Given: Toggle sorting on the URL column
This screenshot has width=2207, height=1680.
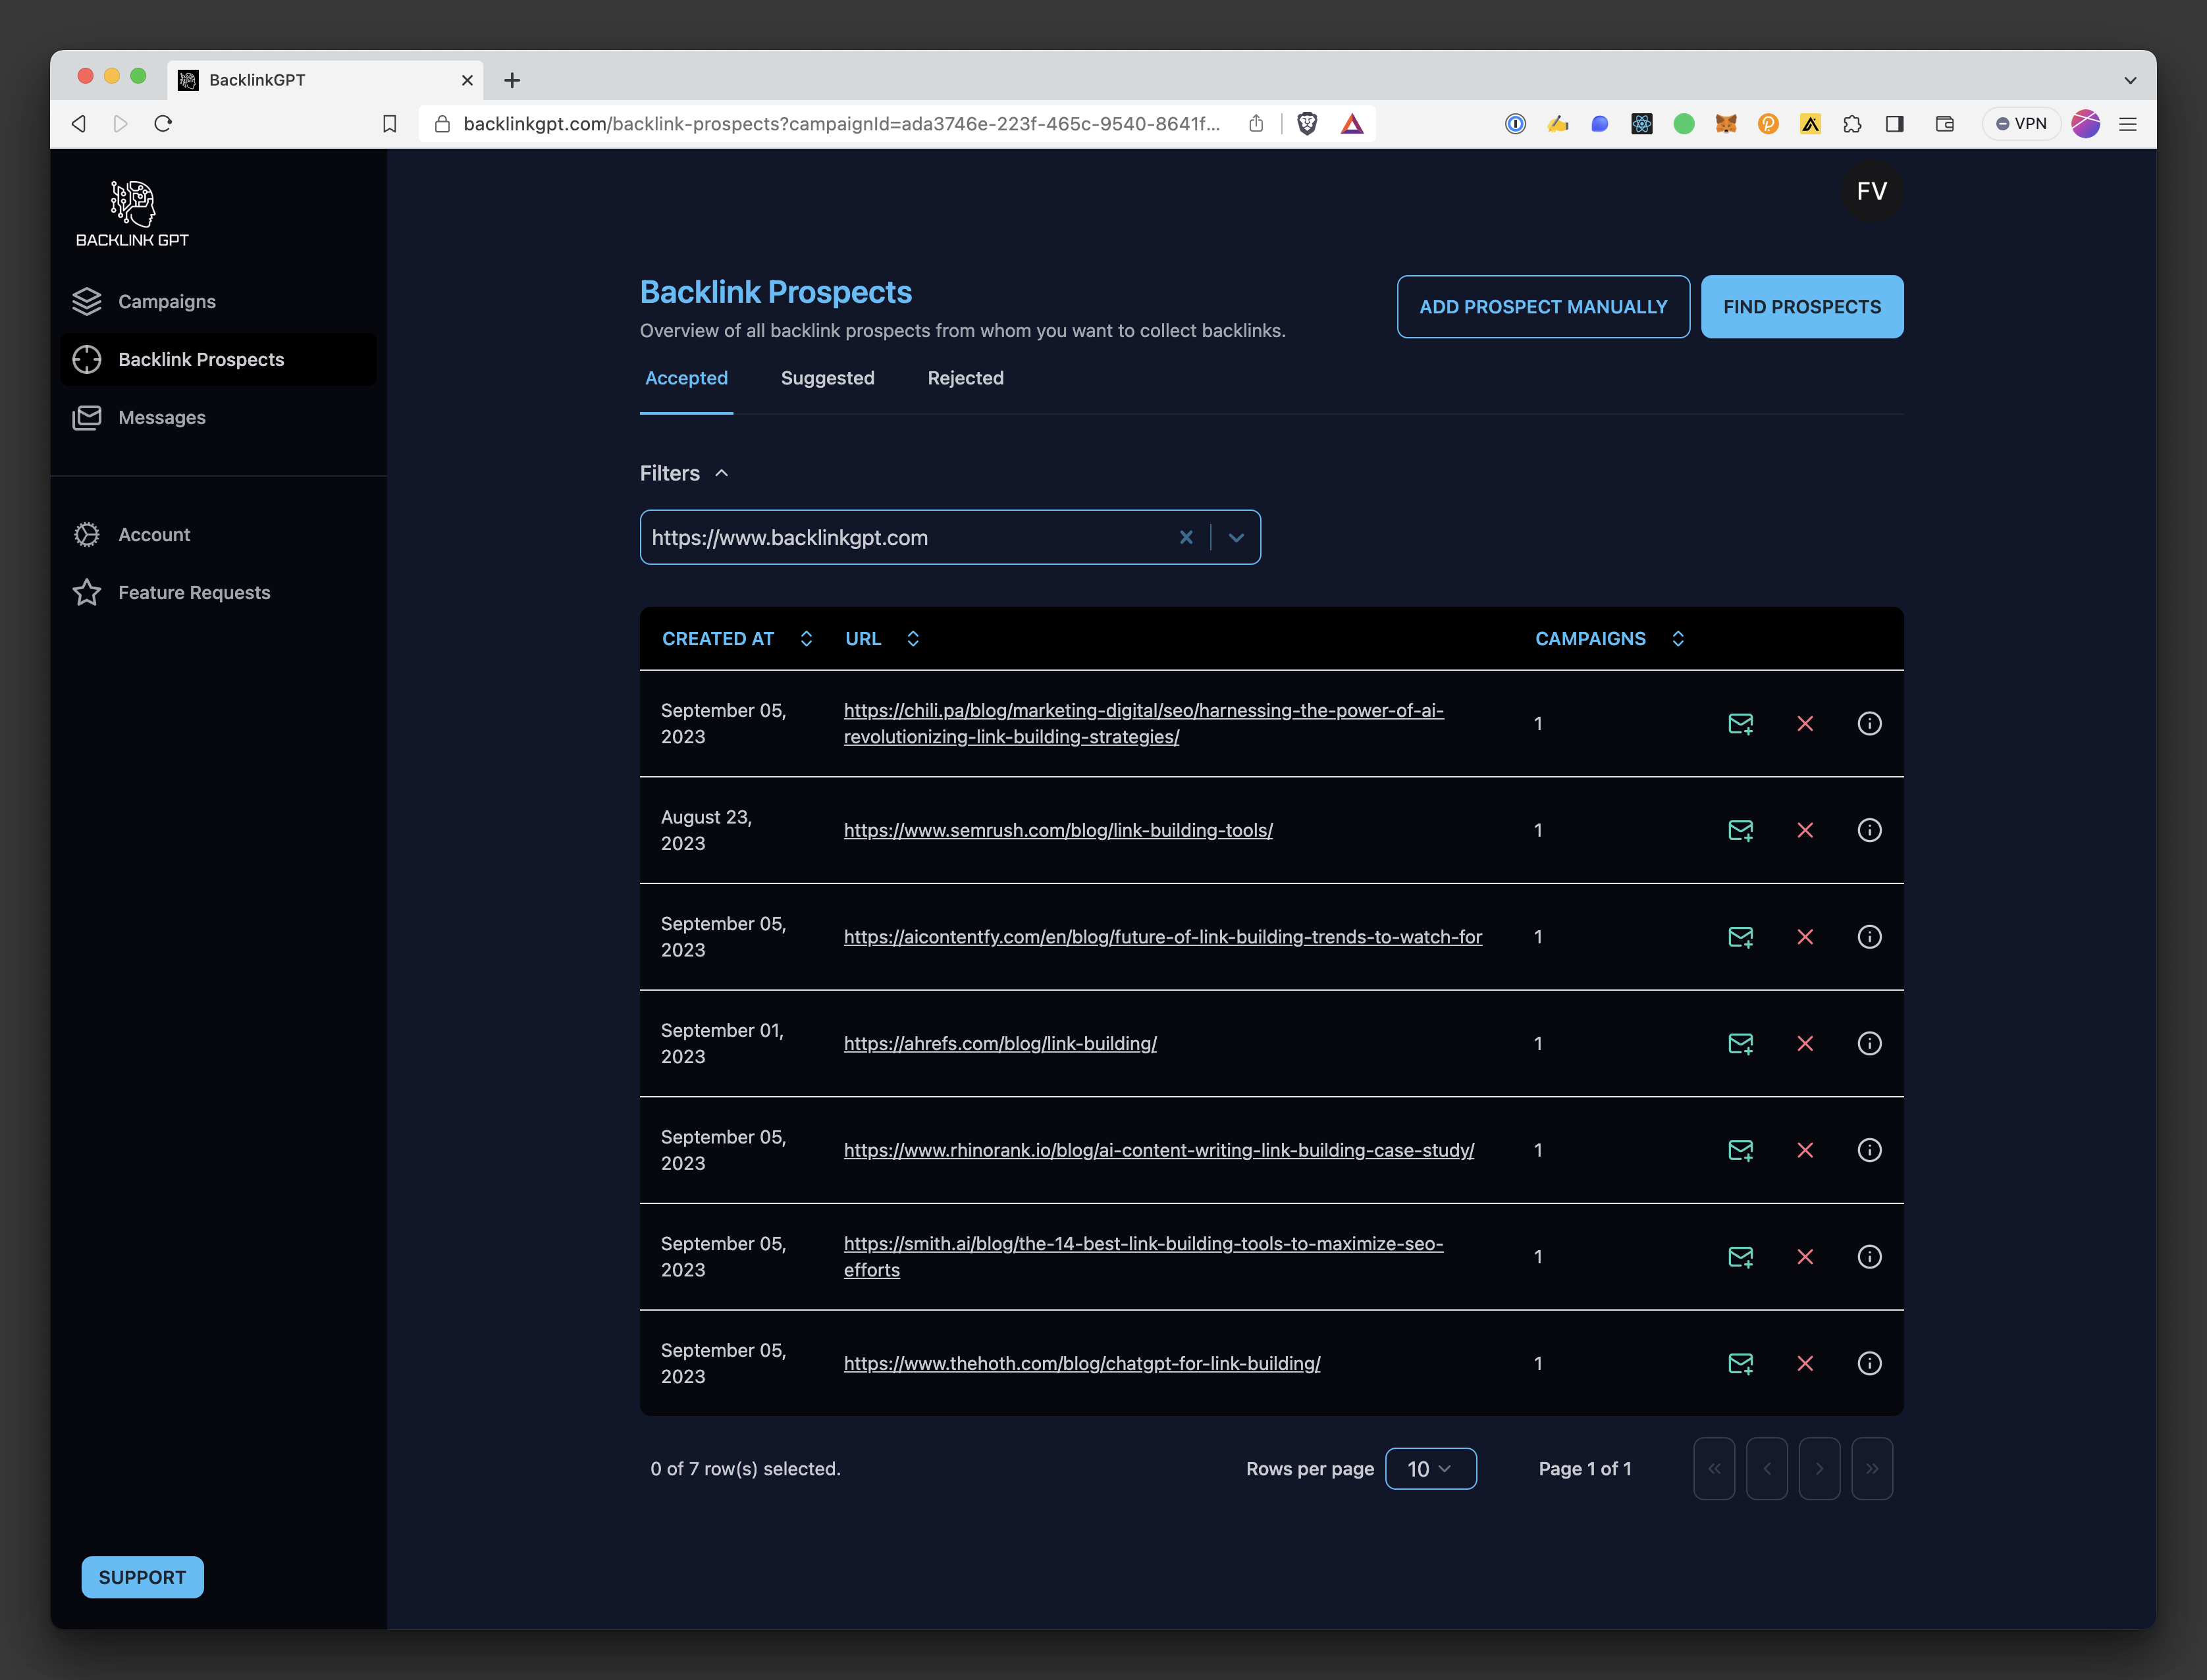Looking at the screenshot, I should pos(911,638).
